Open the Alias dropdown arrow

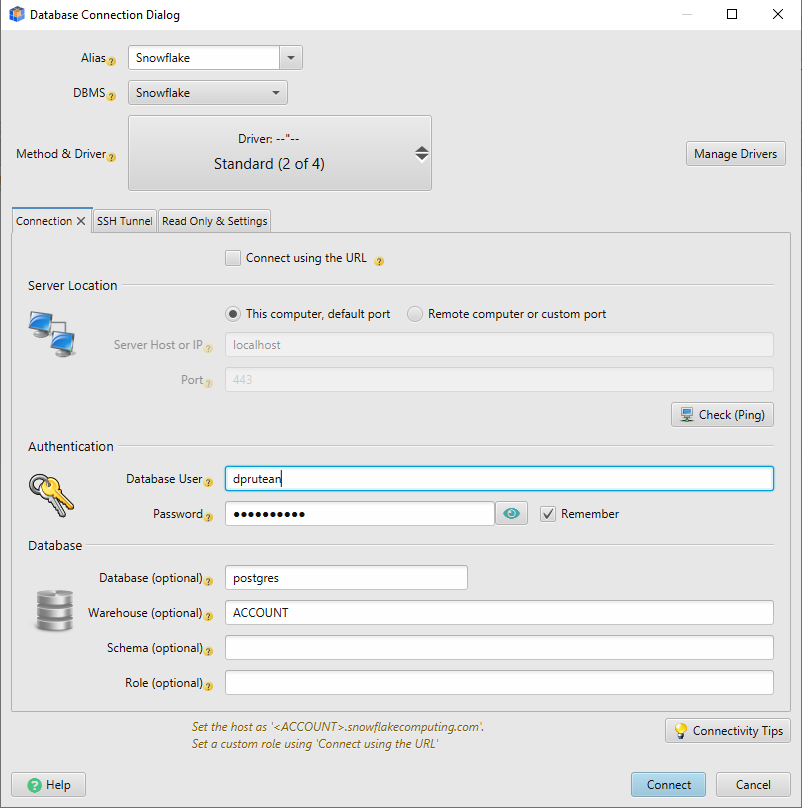291,58
